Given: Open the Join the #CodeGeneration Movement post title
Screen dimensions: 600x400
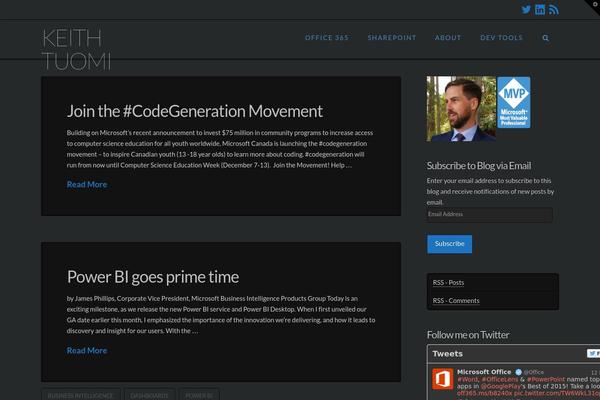Looking at the screenshot, I should (195, 111).
